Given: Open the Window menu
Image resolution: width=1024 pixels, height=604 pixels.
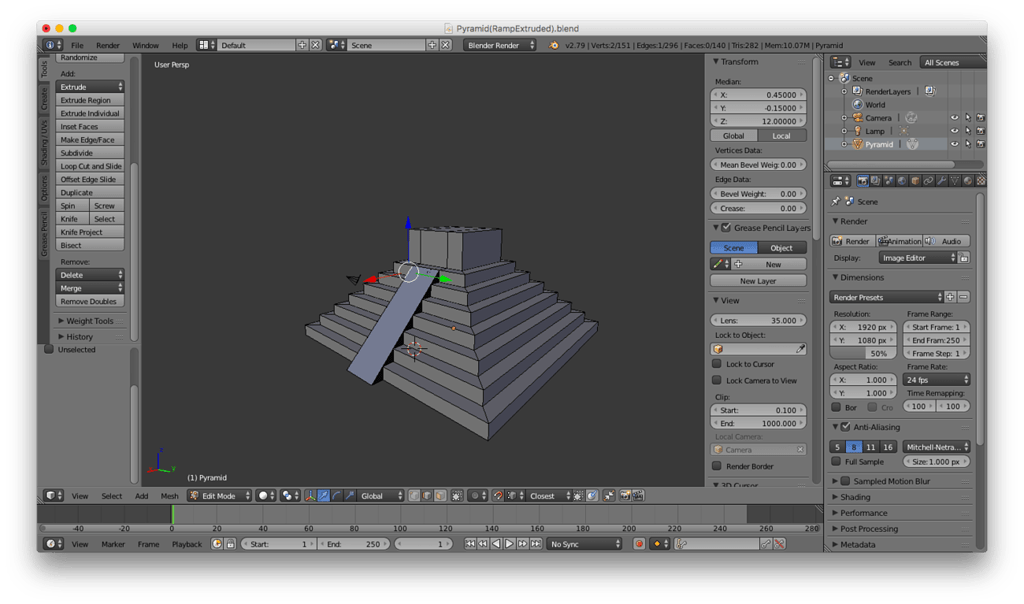Looking at the screenshot, I should tap(145, 45).
